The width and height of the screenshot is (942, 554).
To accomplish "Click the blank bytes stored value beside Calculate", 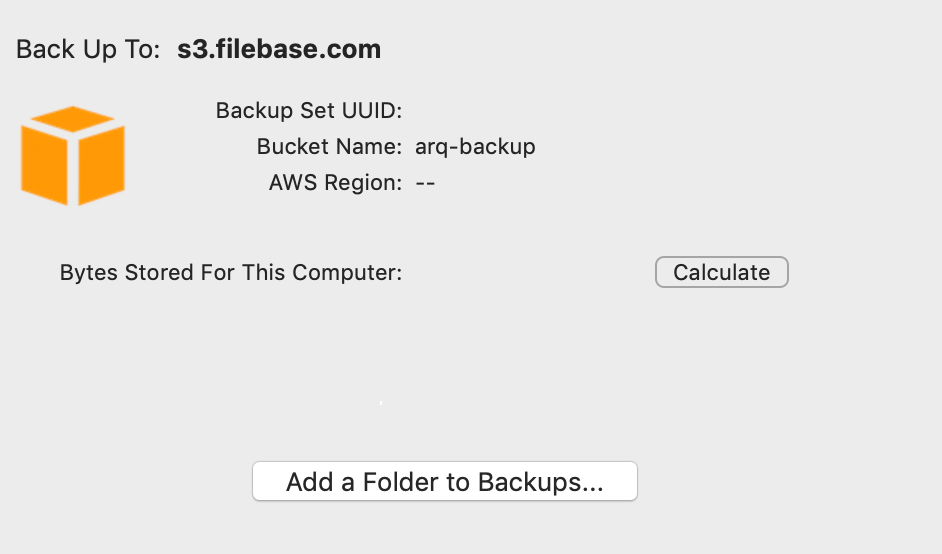I will point(525,272).
